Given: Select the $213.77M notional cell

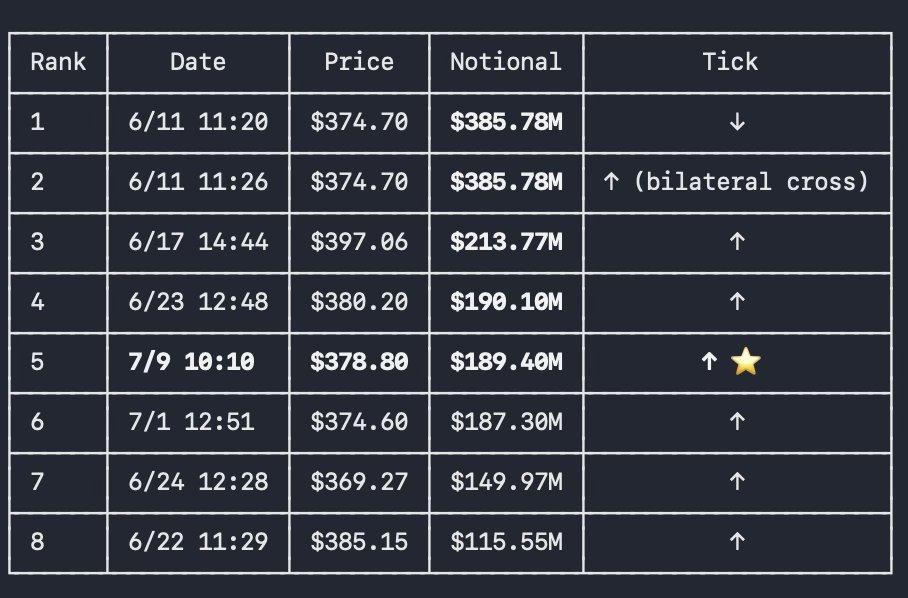Looking at the screenshot, I should 506,242.
